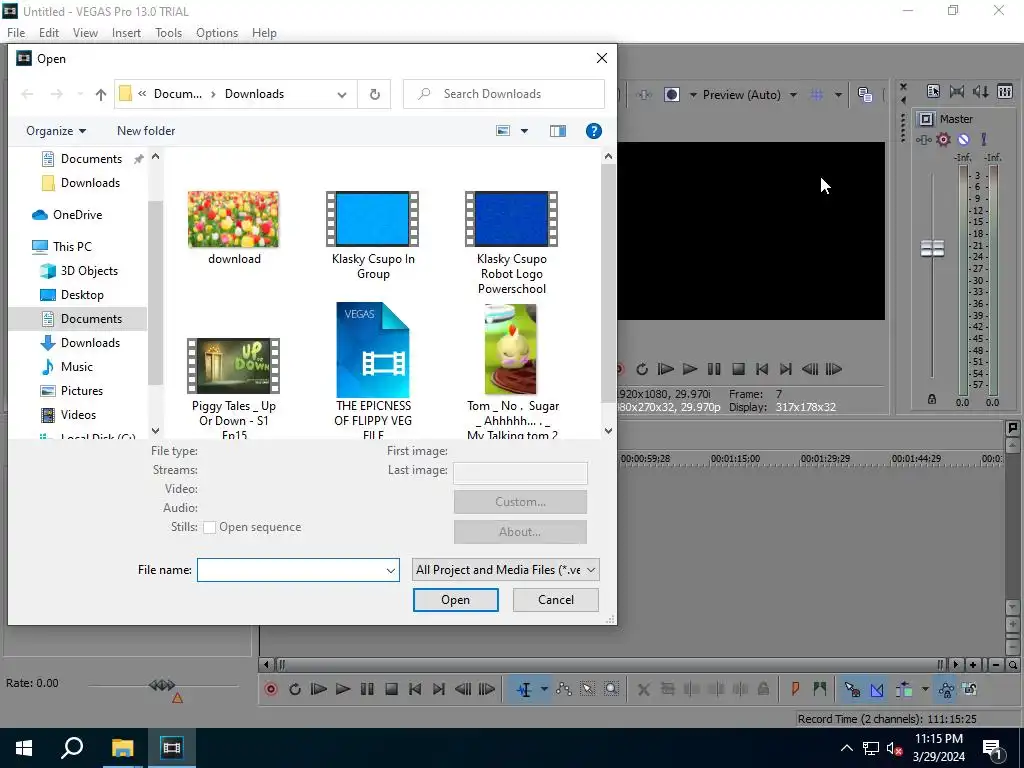The image size is (1024, 768).
Task: Click Pause in the timeline transport bar
Action: click(x=367, y=689)
